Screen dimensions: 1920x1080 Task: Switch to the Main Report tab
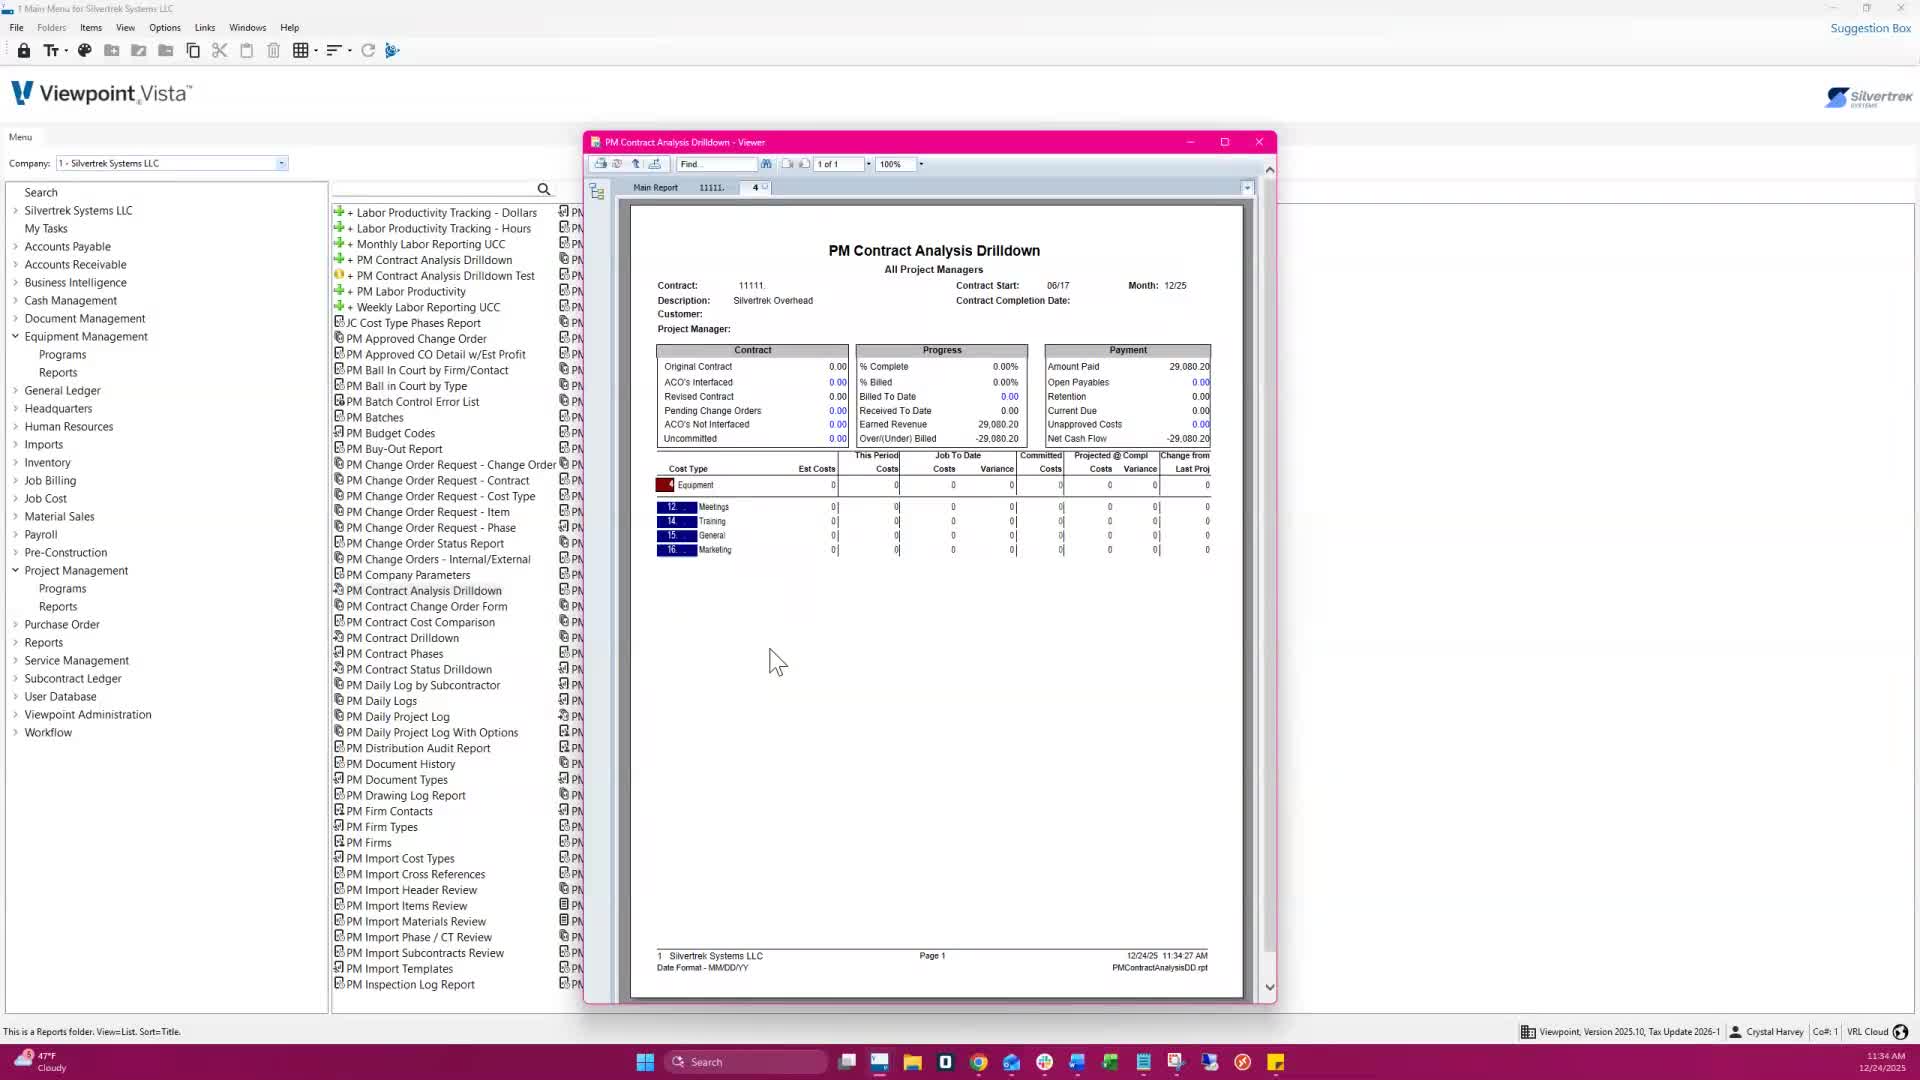click(655, 187)
